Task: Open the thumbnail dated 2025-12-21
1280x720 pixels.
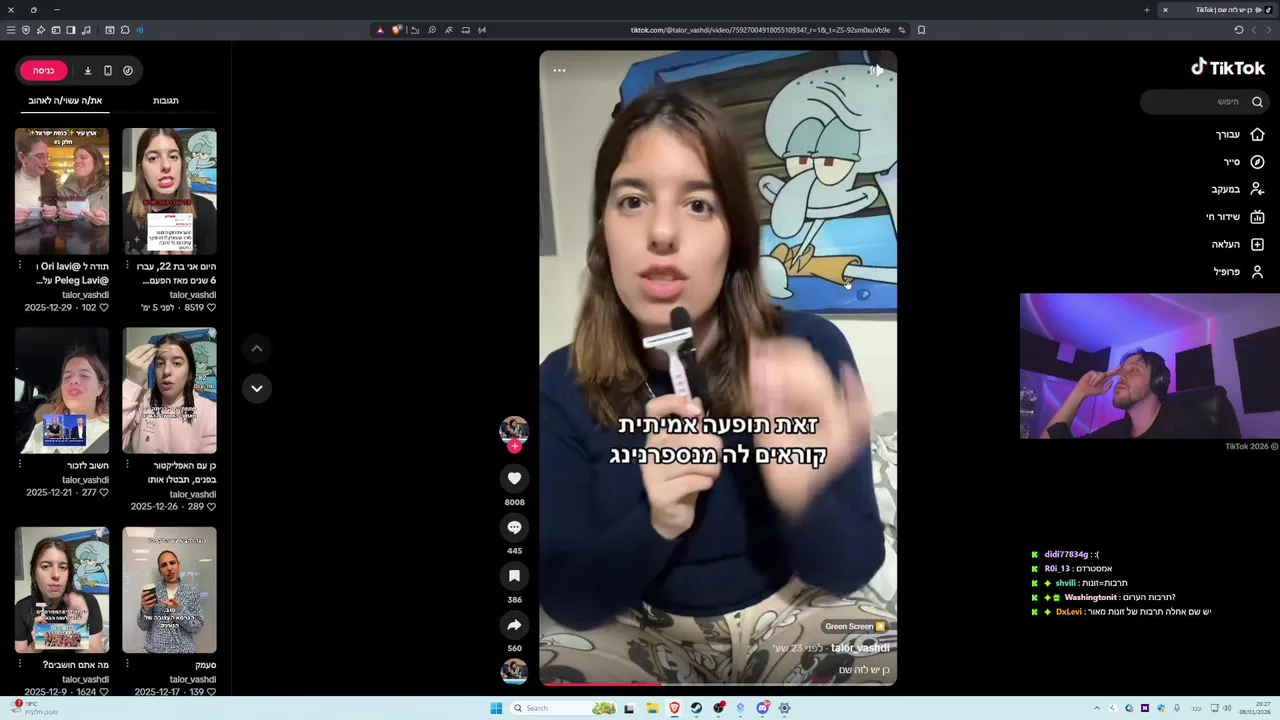Action: pyautogui.click(x=62, y=390)
